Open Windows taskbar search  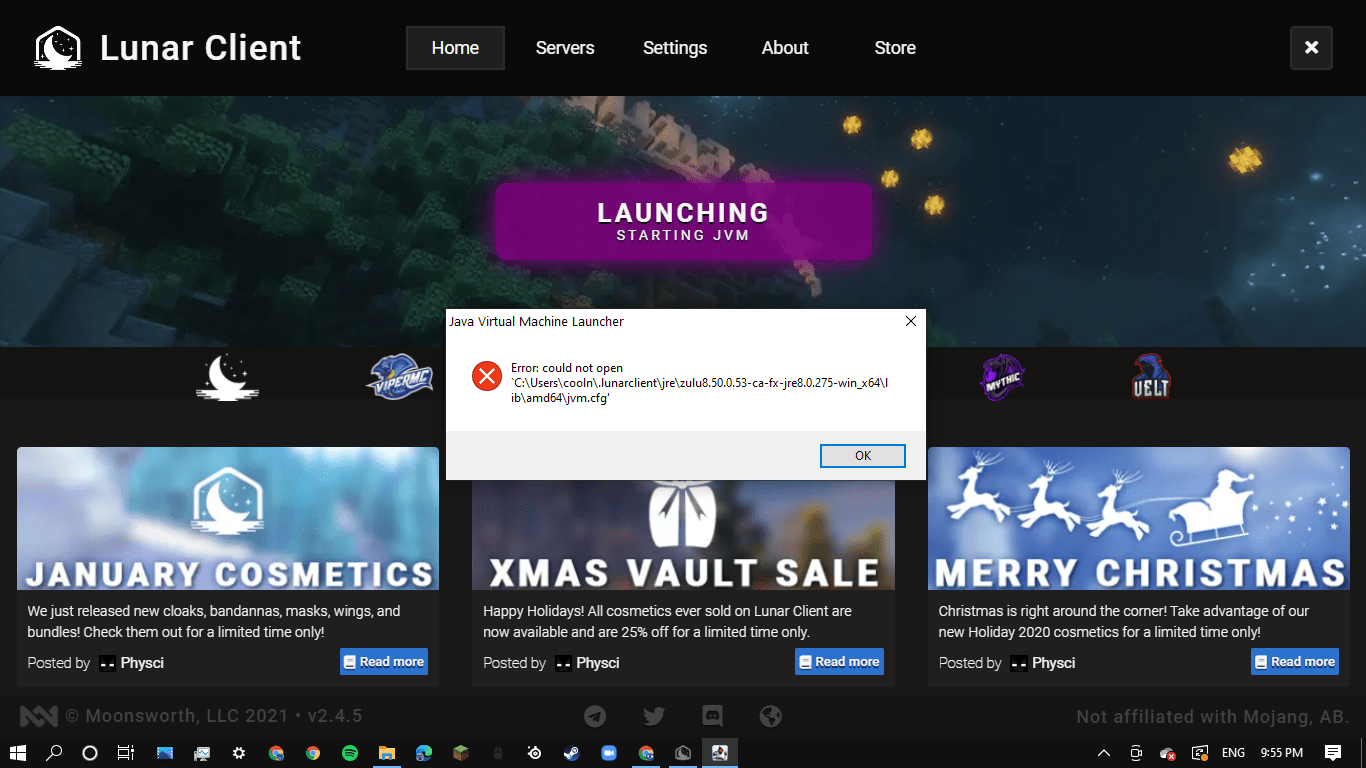click(x=55, y=753)
